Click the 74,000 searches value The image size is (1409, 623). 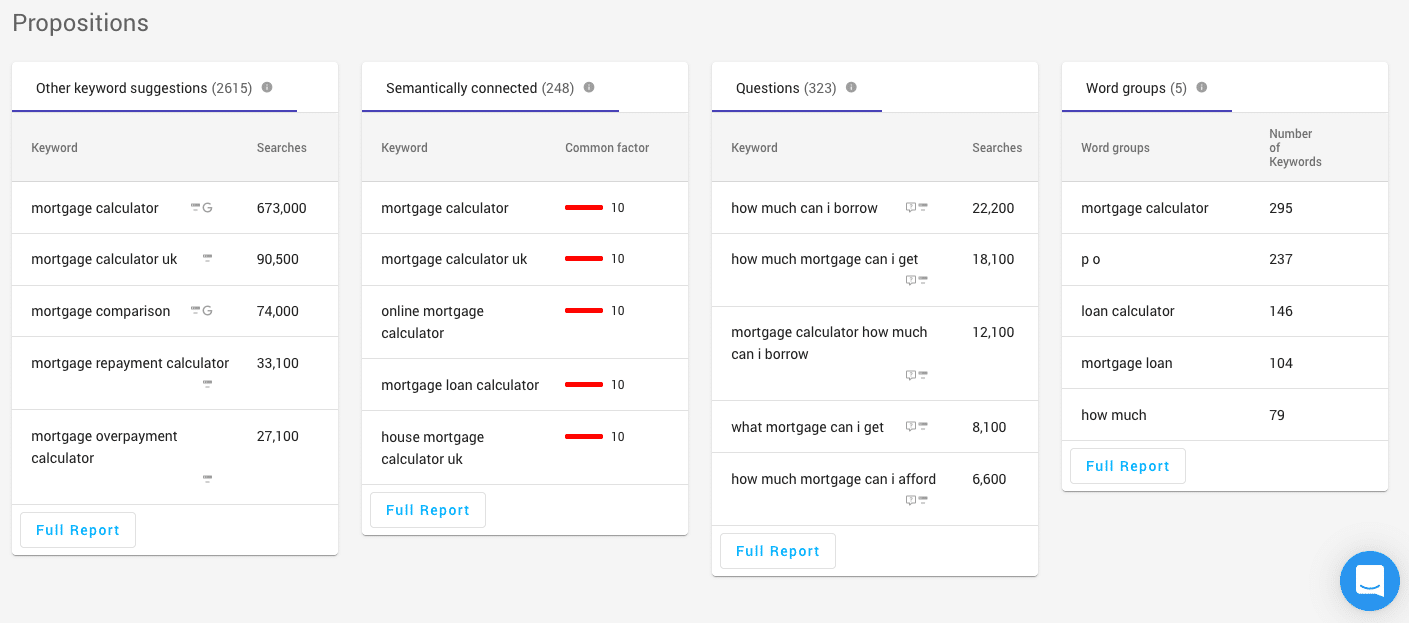pos(278,311)
